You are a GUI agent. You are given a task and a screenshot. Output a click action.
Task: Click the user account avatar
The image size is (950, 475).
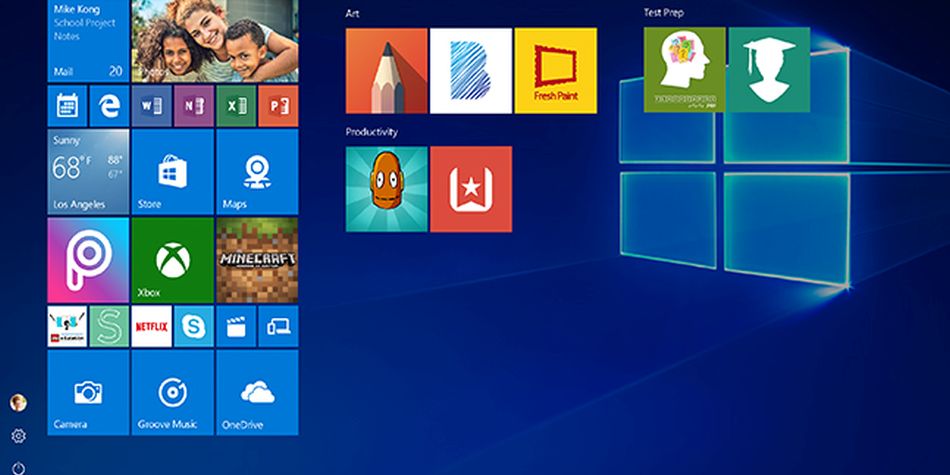coord(18,403)
